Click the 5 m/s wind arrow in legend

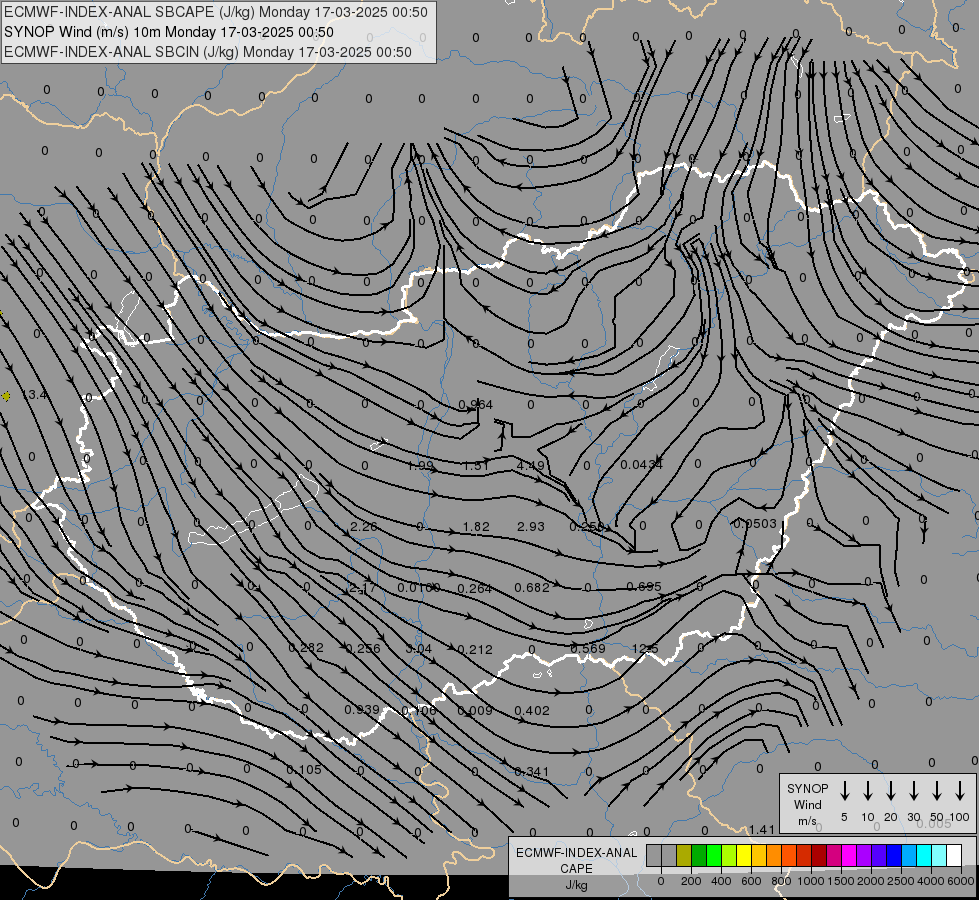click(844, 791)
